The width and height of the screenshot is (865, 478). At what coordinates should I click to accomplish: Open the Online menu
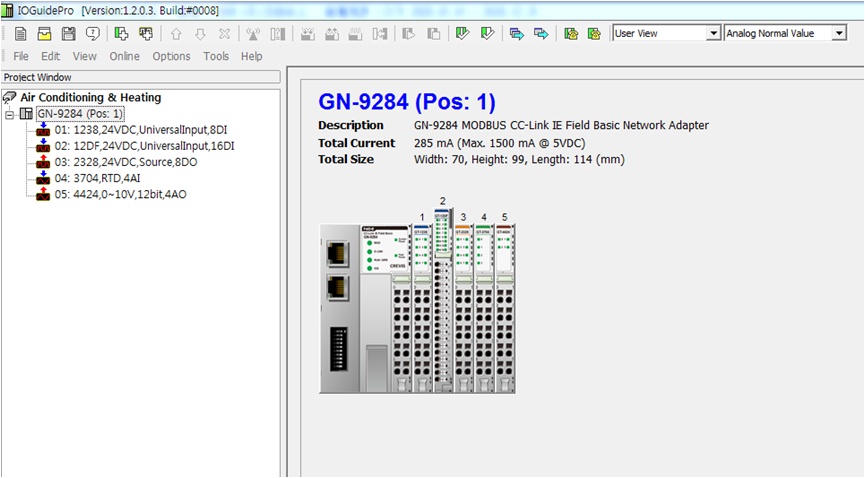point(124,56)
